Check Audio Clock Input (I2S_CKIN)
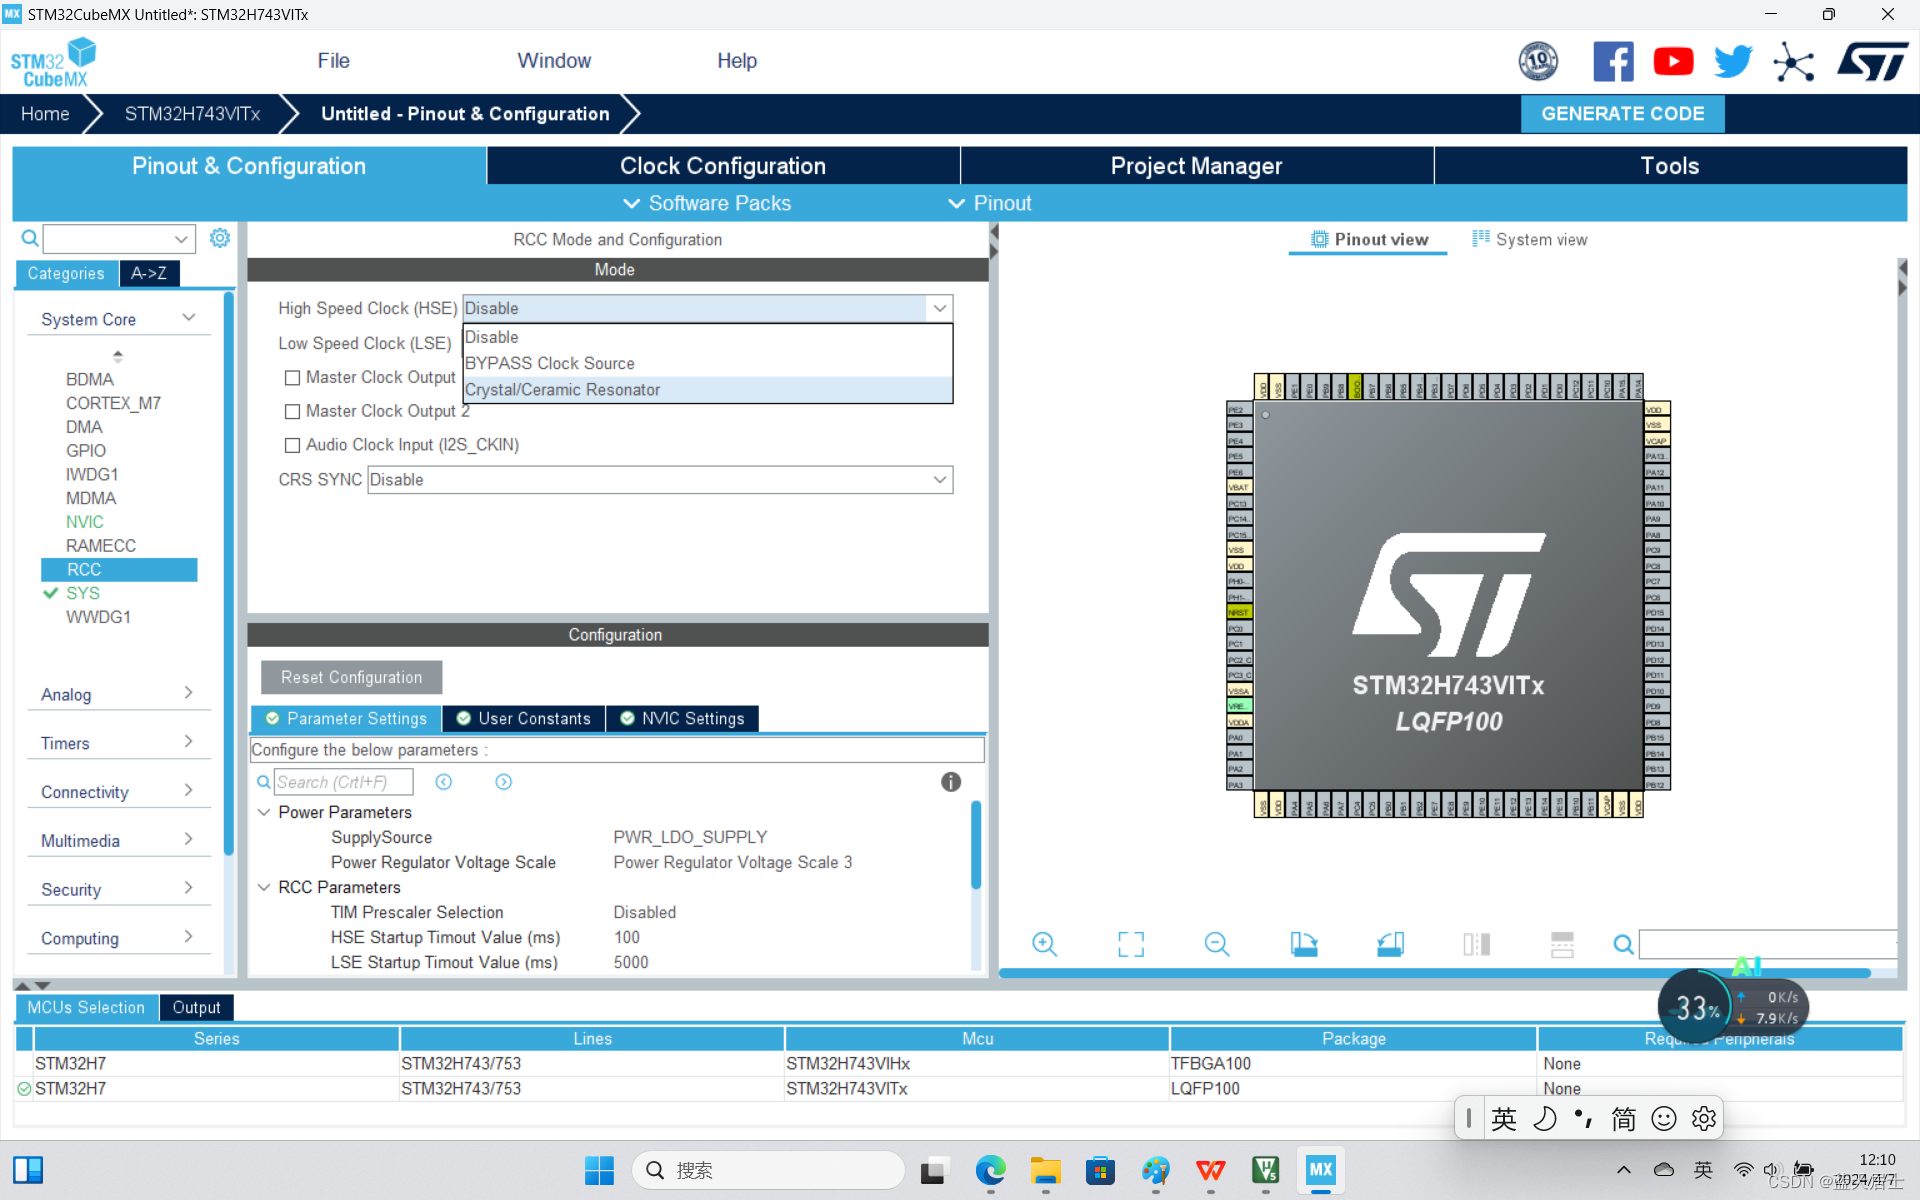This screenshot has width=1920, height=1200. 292,446
